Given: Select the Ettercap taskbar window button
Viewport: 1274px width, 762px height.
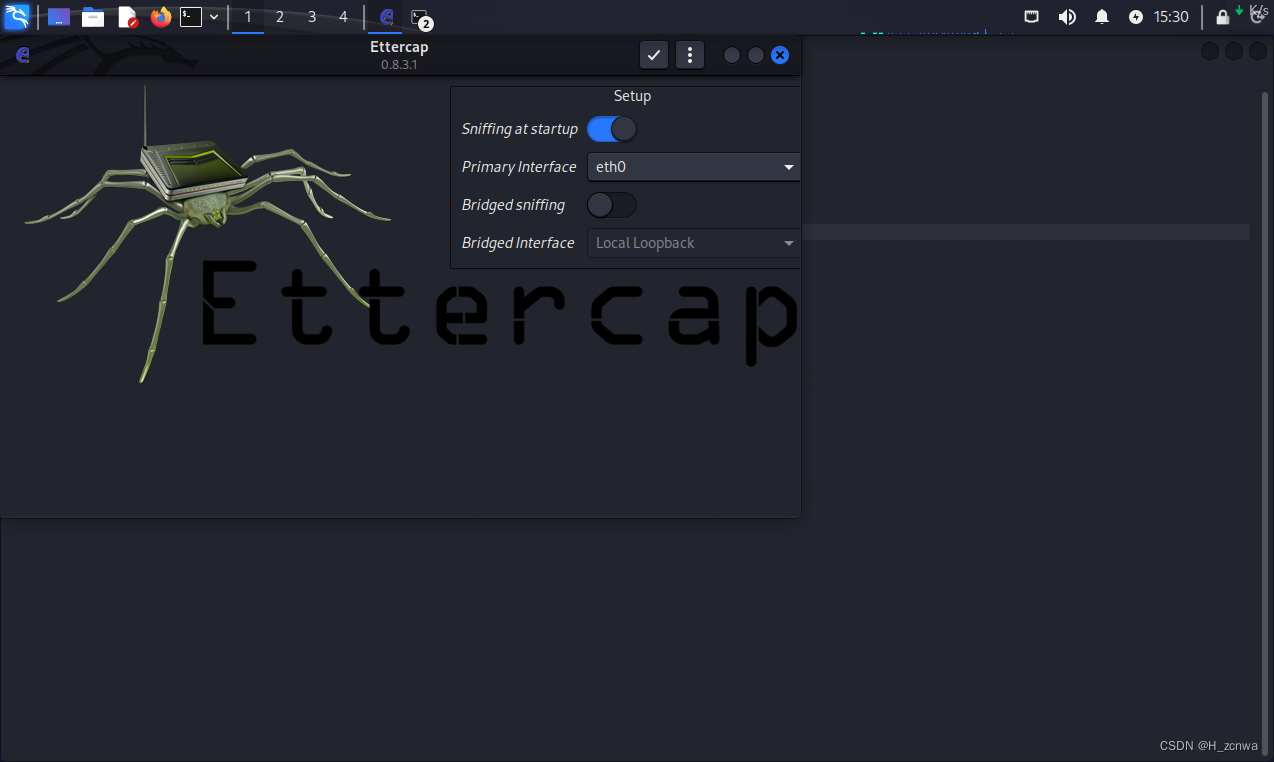Looking at the screenshot, I should pos(386,17).
